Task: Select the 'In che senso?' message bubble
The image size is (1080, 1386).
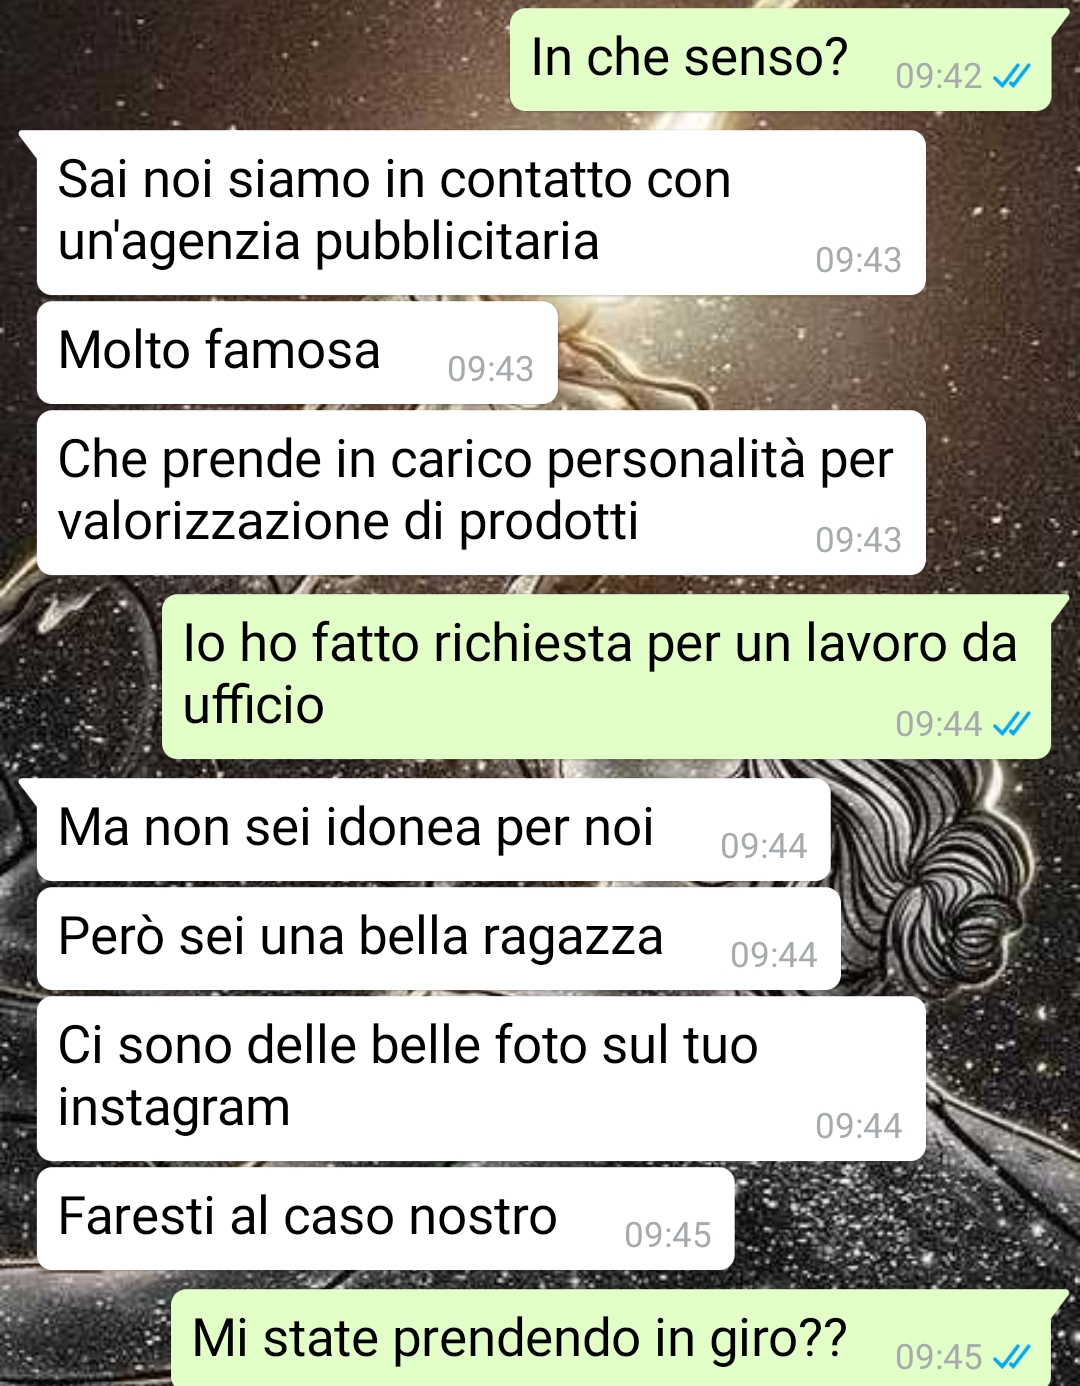Action: [781, 60]
